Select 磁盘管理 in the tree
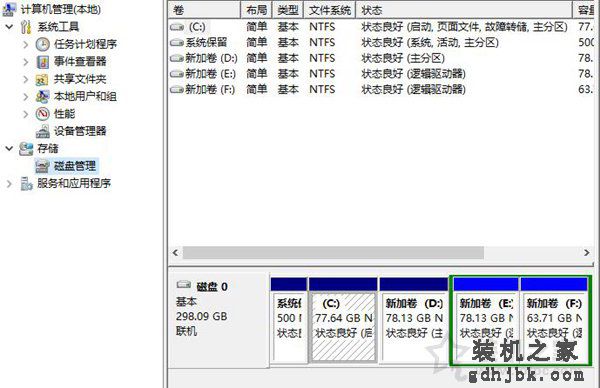This screenshot has width=600, height=388. [x=75, y=166]
